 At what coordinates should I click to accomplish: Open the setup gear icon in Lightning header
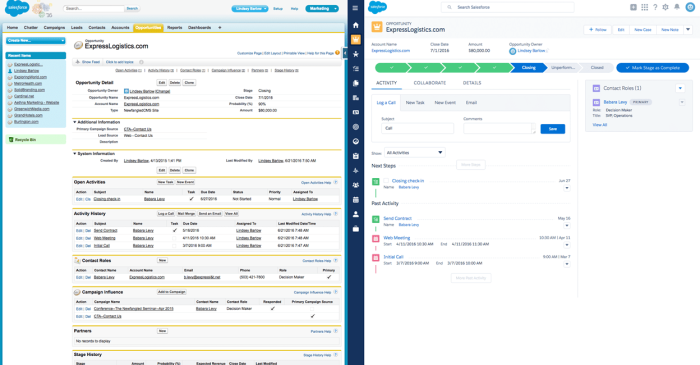666,7
